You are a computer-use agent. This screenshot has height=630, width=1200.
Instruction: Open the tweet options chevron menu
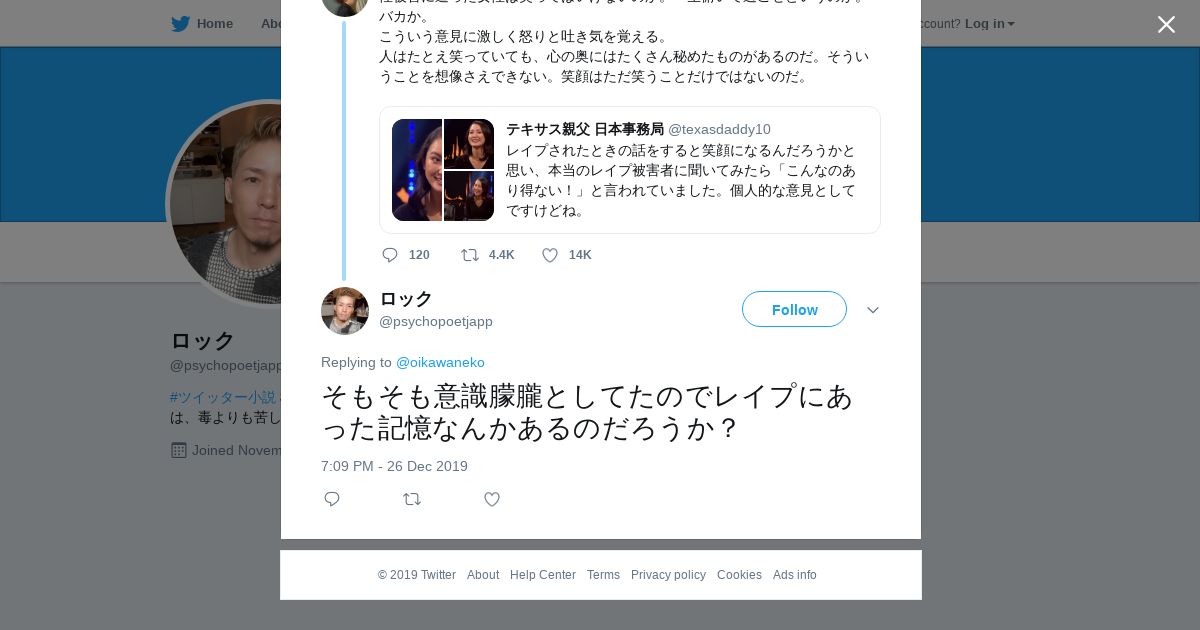[873, 310]
